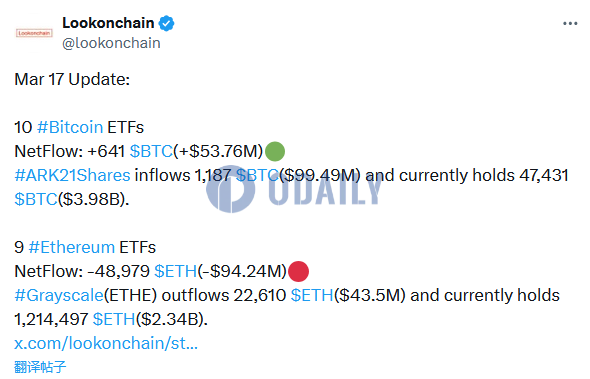This screenshot has height=379, width=590.
Task: Click the ODAILY watermark logo
Action: point(294,189)
